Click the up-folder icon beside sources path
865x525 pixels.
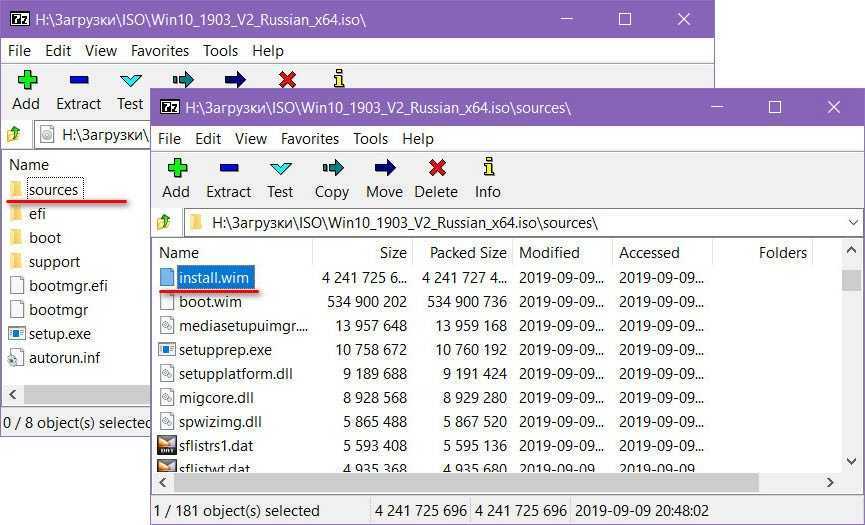click(164, 222)
